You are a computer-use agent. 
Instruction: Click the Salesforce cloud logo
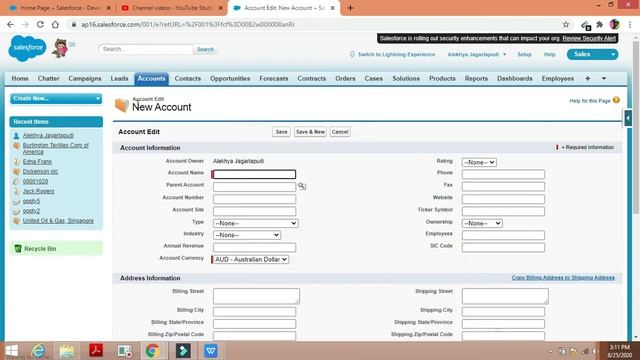27,48
